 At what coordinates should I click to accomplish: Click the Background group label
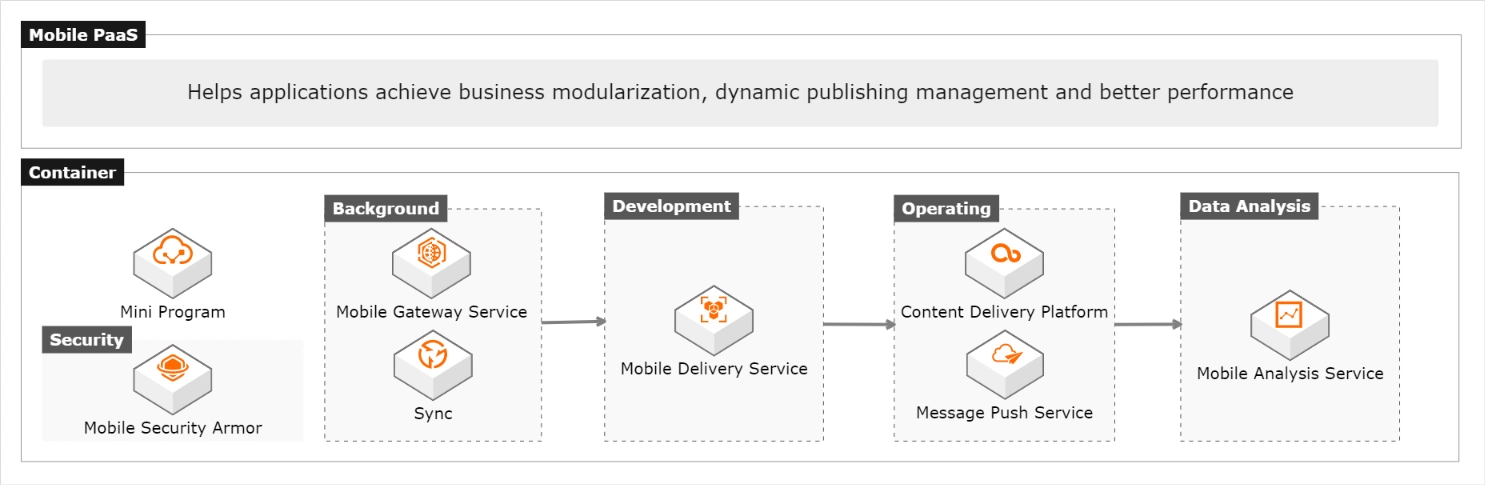[x=386, y=208]
